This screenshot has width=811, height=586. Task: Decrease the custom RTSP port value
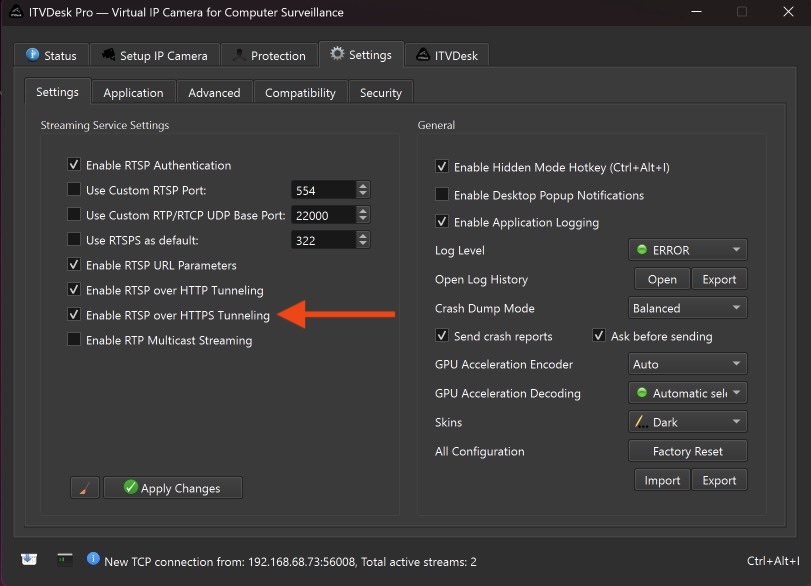coord(363,194)
